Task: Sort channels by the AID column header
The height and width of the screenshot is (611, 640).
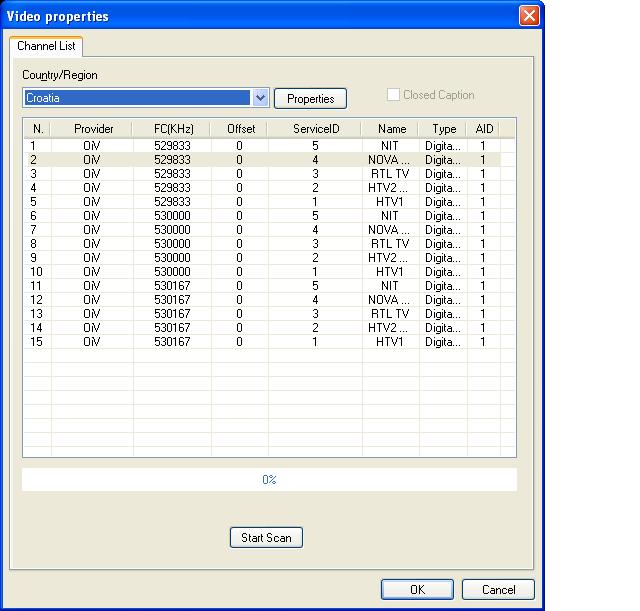Action: click(482, 129)
